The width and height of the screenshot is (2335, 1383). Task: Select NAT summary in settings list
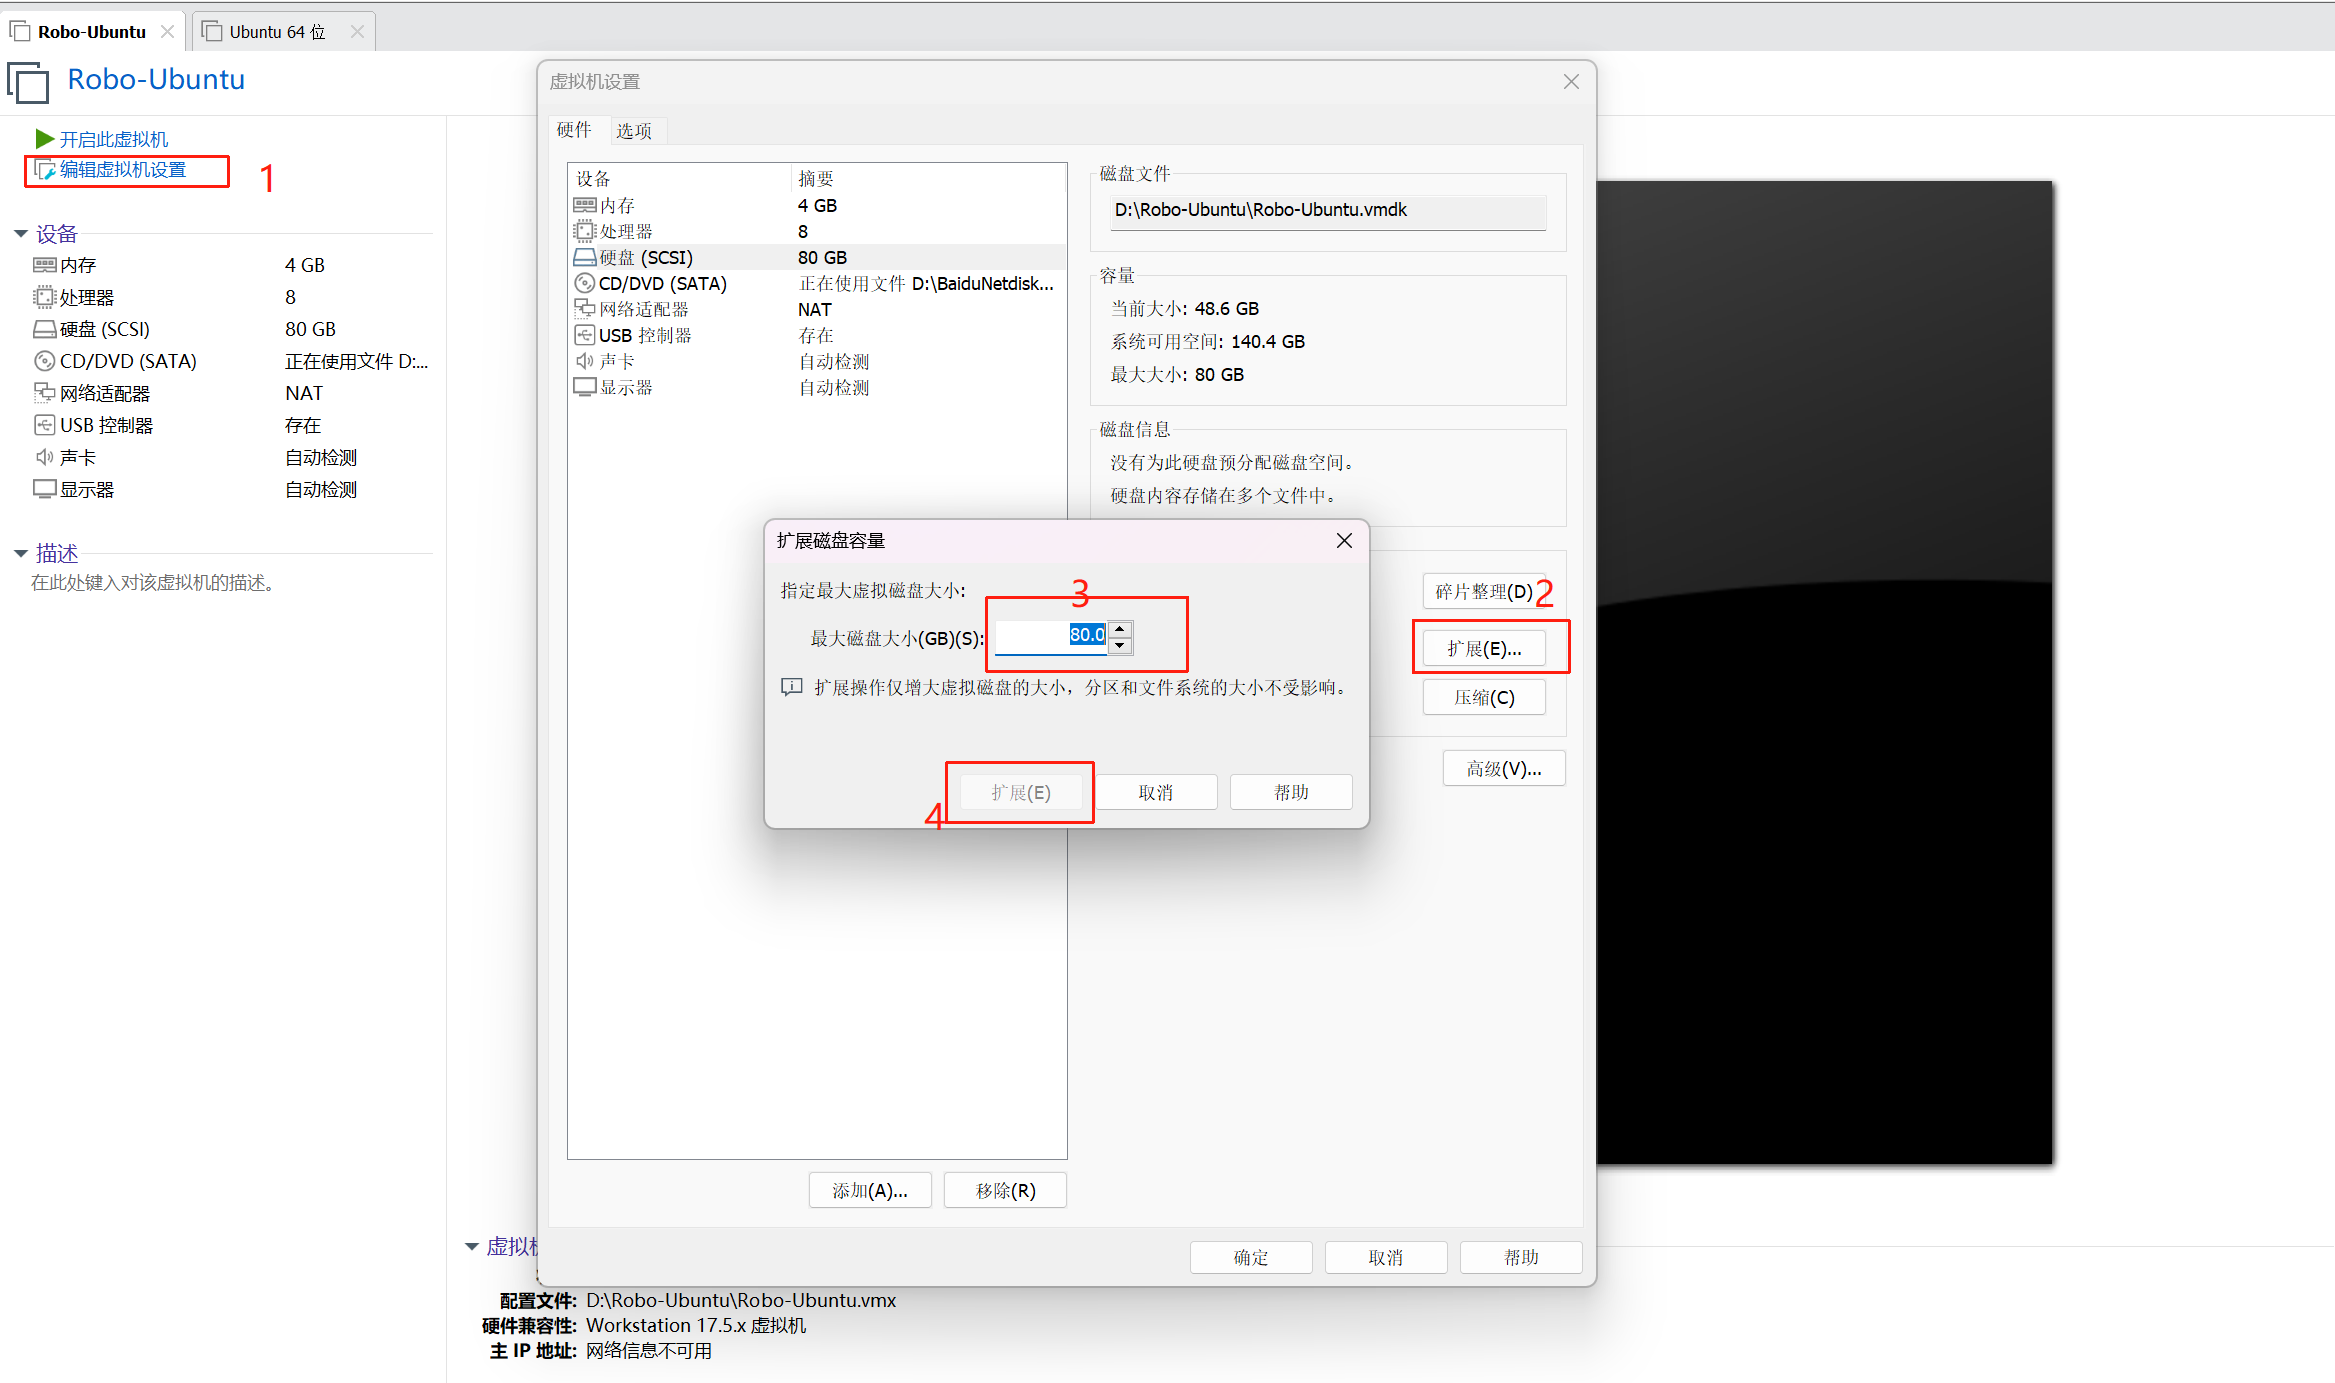point(814,309)
